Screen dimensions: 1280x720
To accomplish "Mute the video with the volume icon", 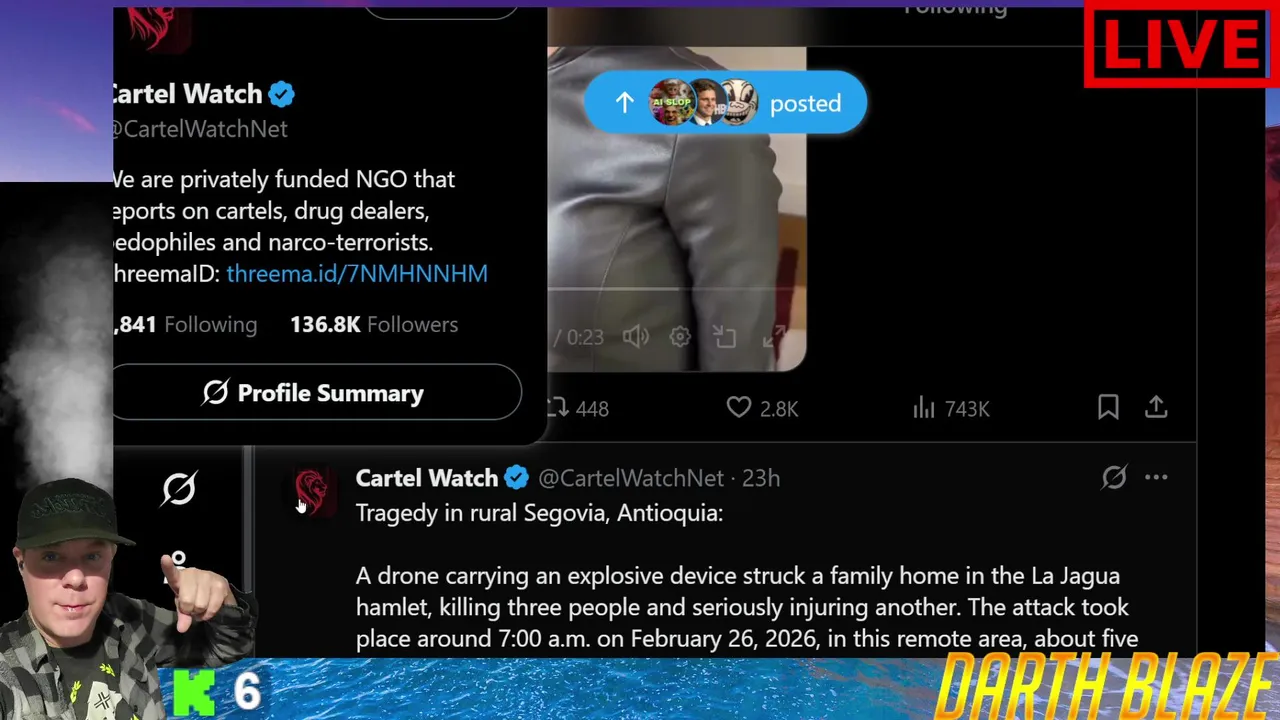I will point(636,337).
